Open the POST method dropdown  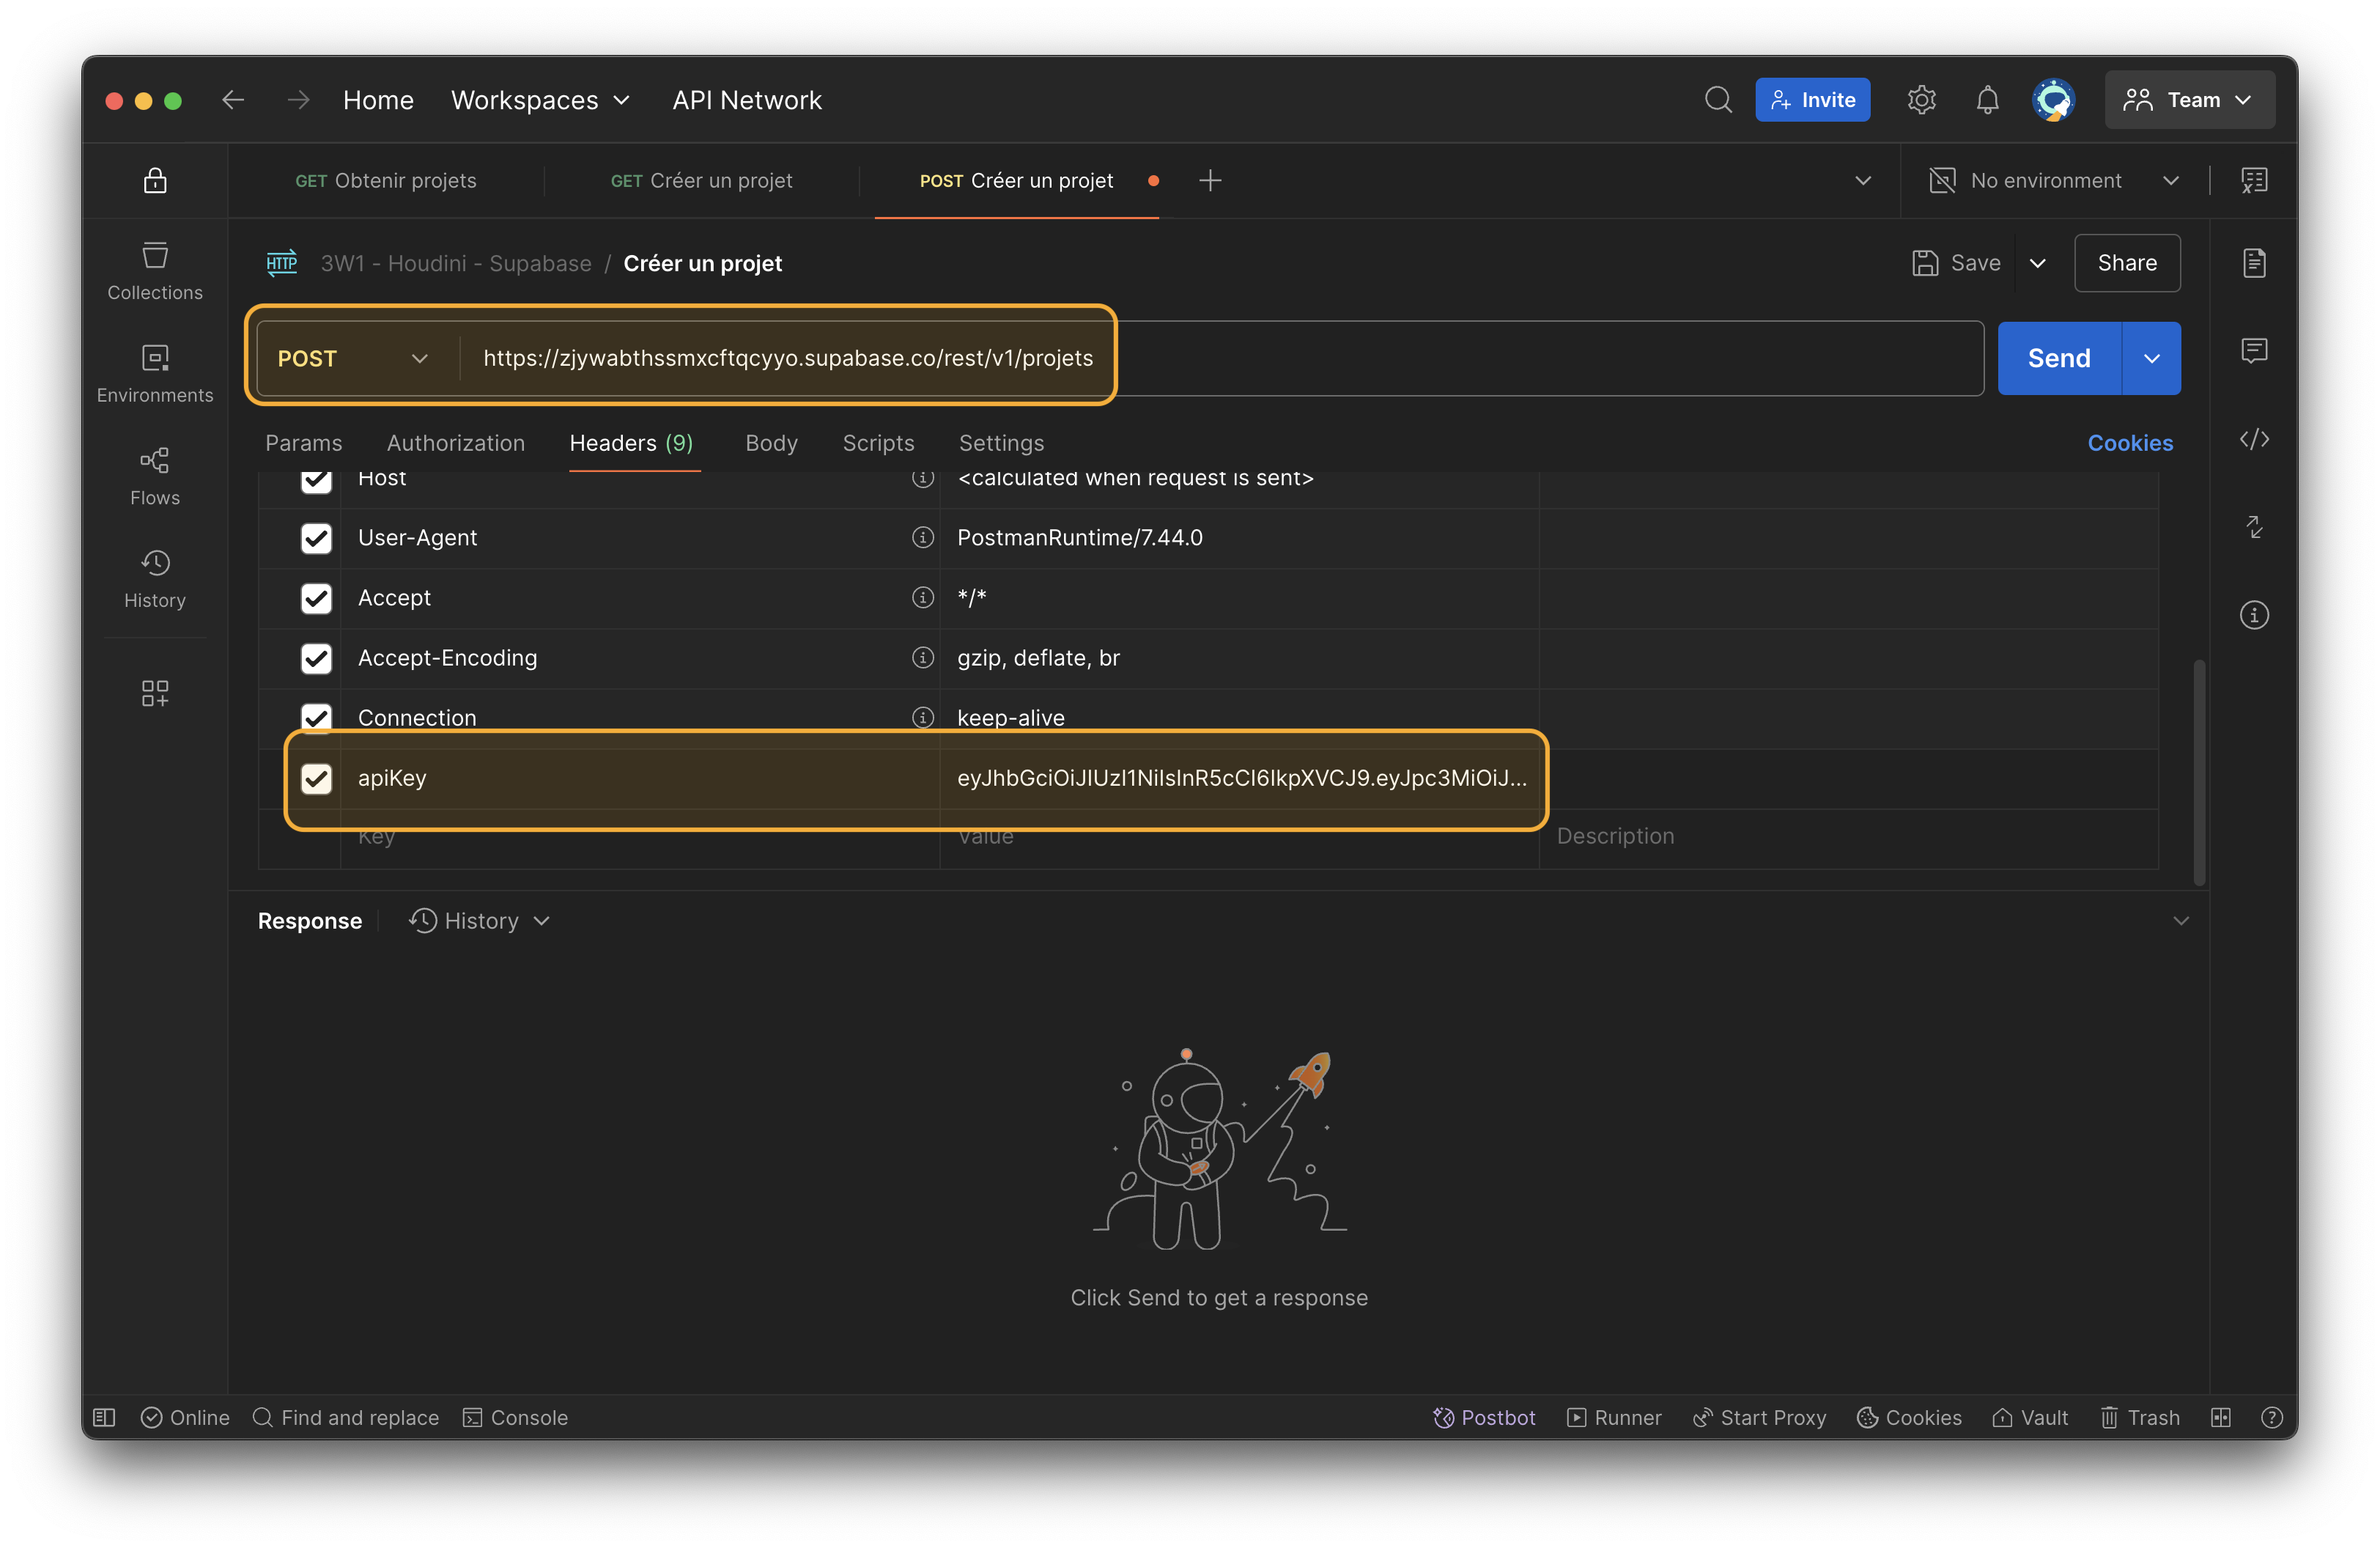pos(353,358)
